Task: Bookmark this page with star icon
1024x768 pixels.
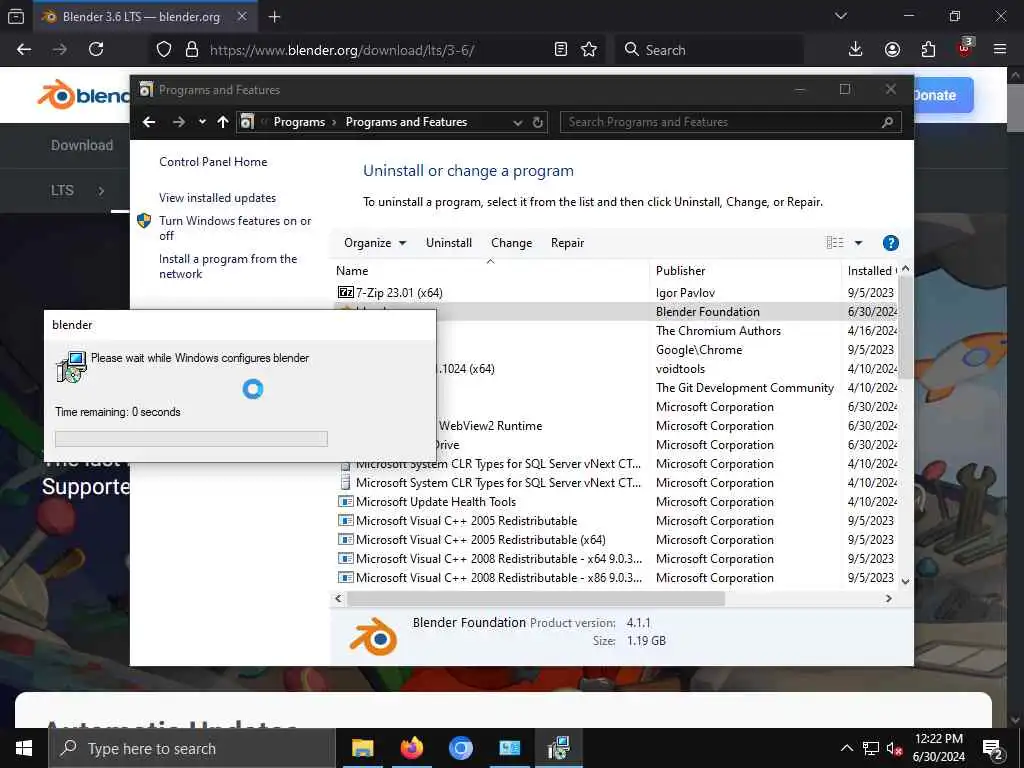Action: 589,50
